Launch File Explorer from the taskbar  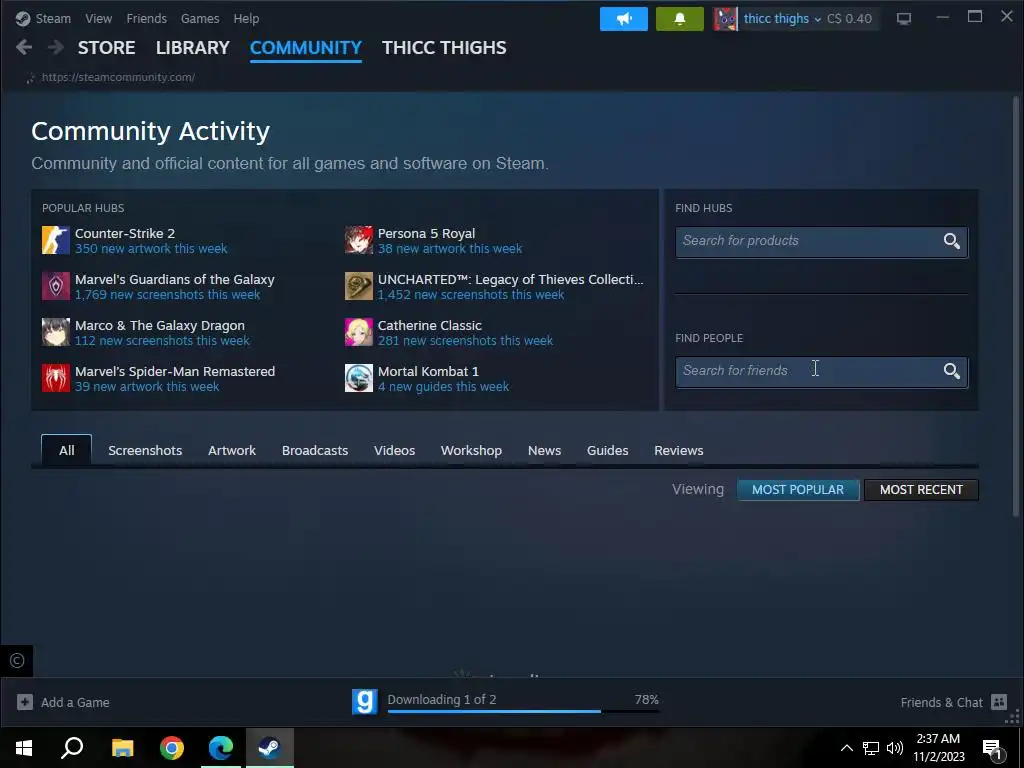point(122,747)
